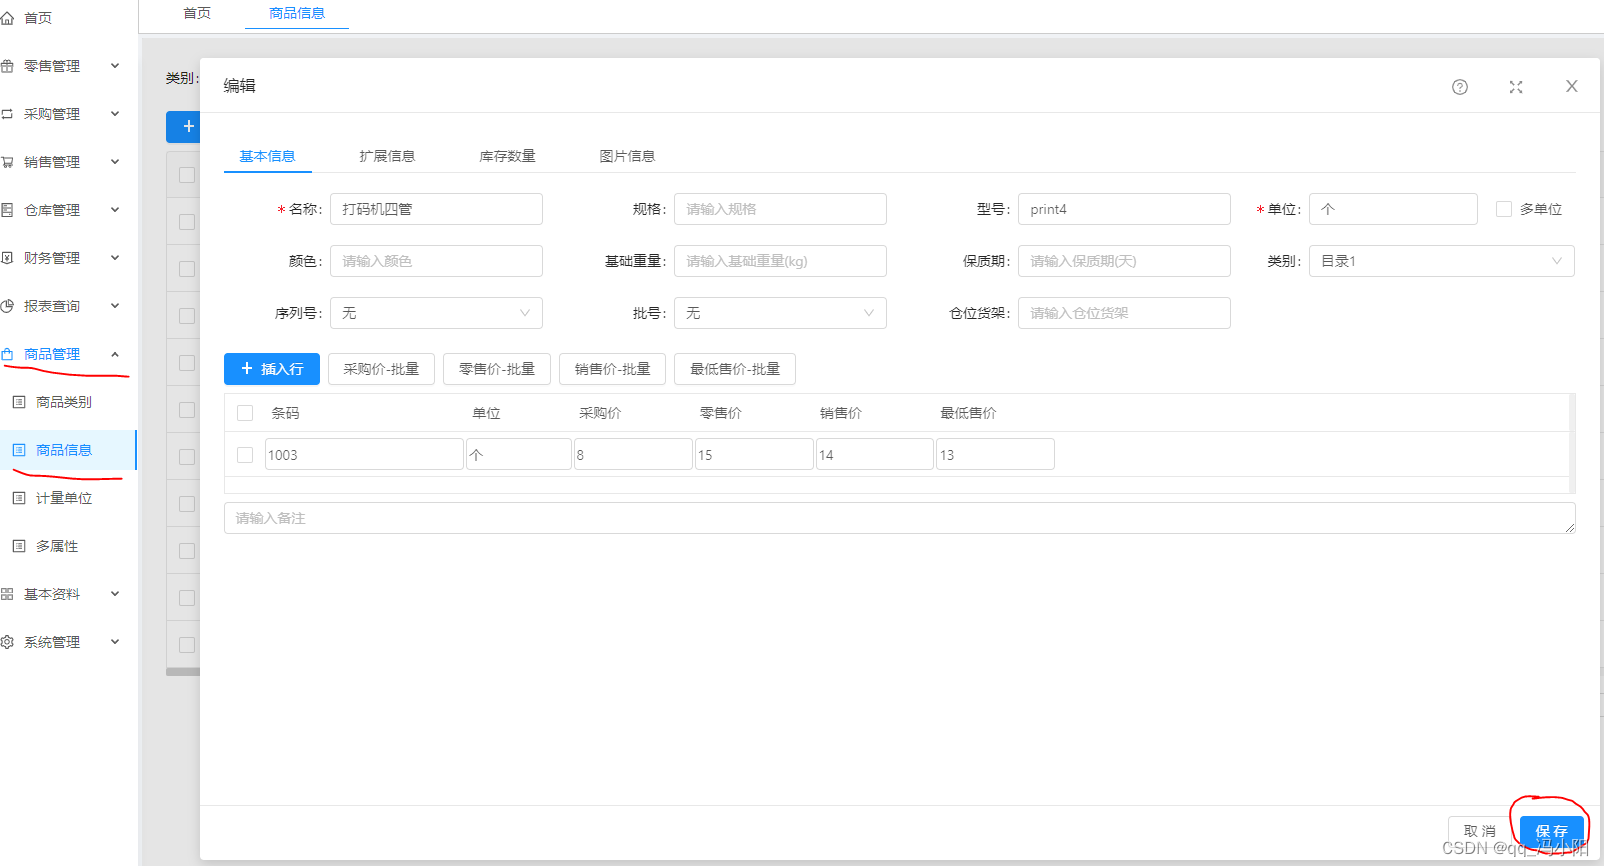Viewport: 1604px width, 866px height.
Task: Click the 计量单位 list icon
Action: click(x=19, y=498)
